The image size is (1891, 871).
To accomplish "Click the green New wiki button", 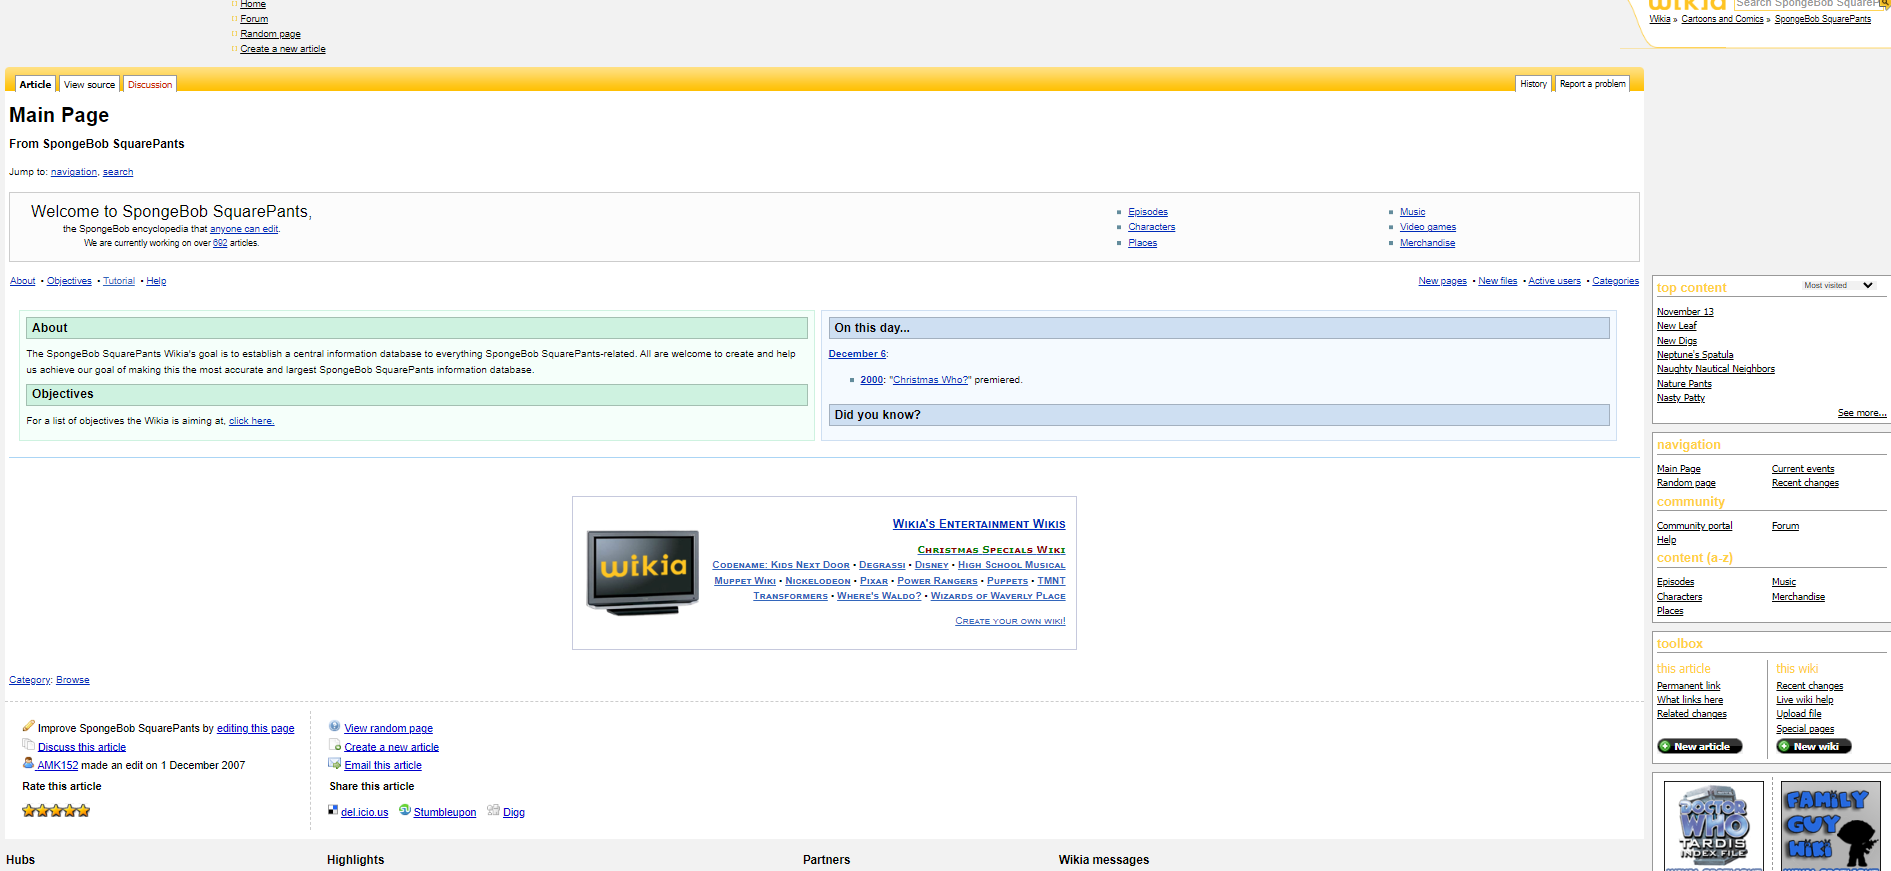I will point(1814,746).
